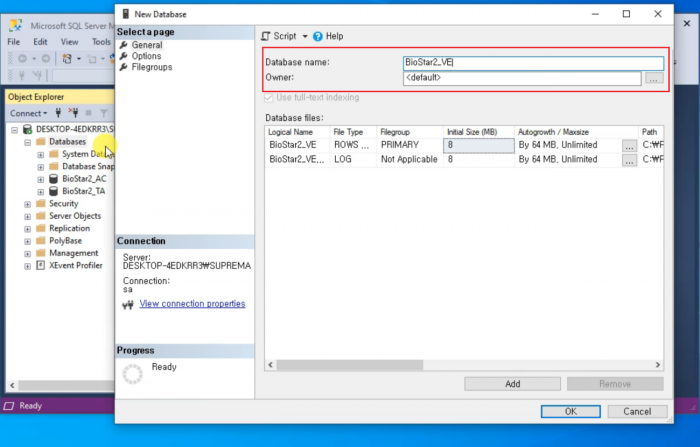Switch to the Filegroups page
The width and height of the screenshot is (700, 447).
151,67
